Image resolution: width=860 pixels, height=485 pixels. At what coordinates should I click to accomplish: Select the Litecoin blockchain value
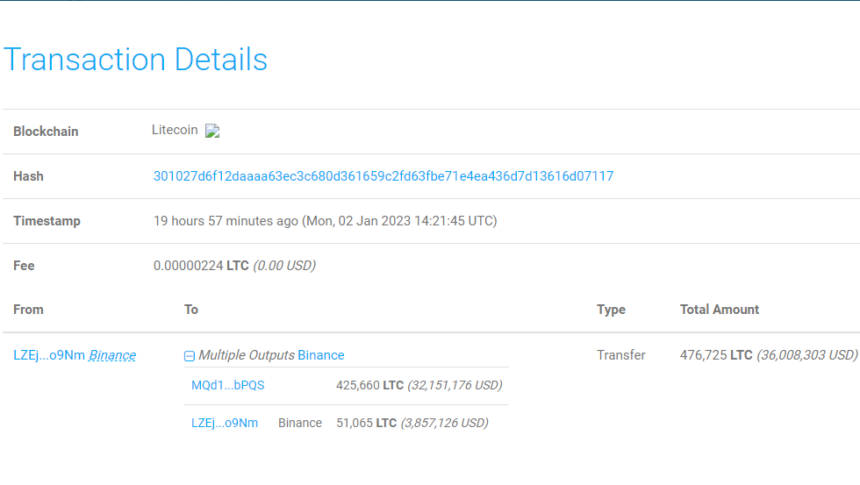[174, 130]
